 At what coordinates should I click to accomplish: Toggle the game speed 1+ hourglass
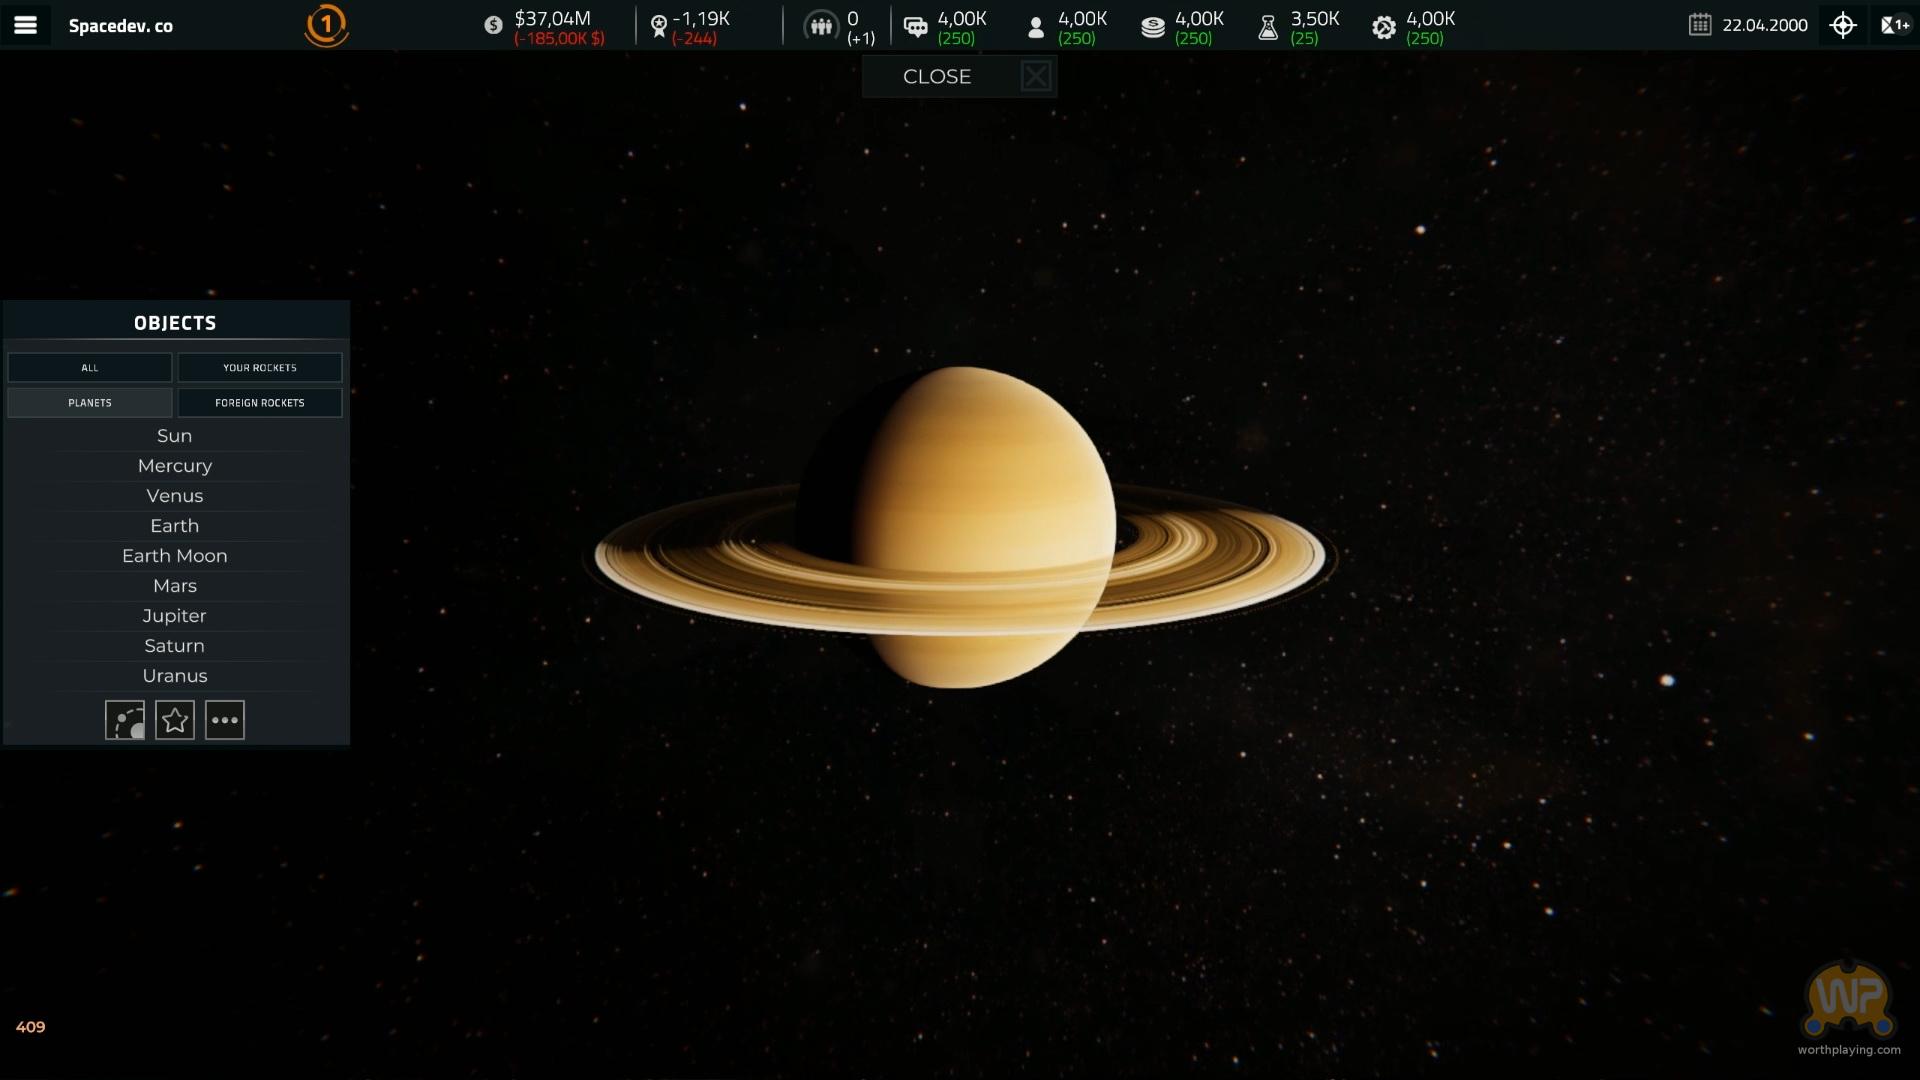[x=1894, y=25]
